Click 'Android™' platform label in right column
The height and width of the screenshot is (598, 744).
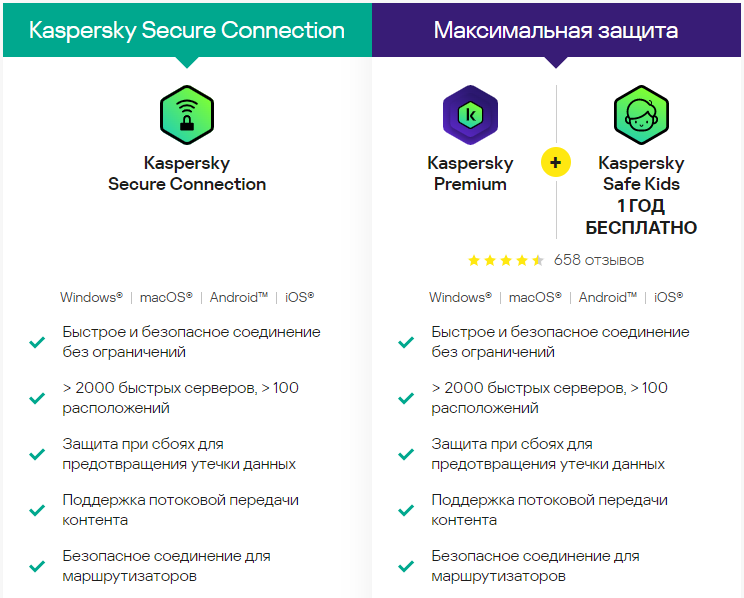point(608,297)
